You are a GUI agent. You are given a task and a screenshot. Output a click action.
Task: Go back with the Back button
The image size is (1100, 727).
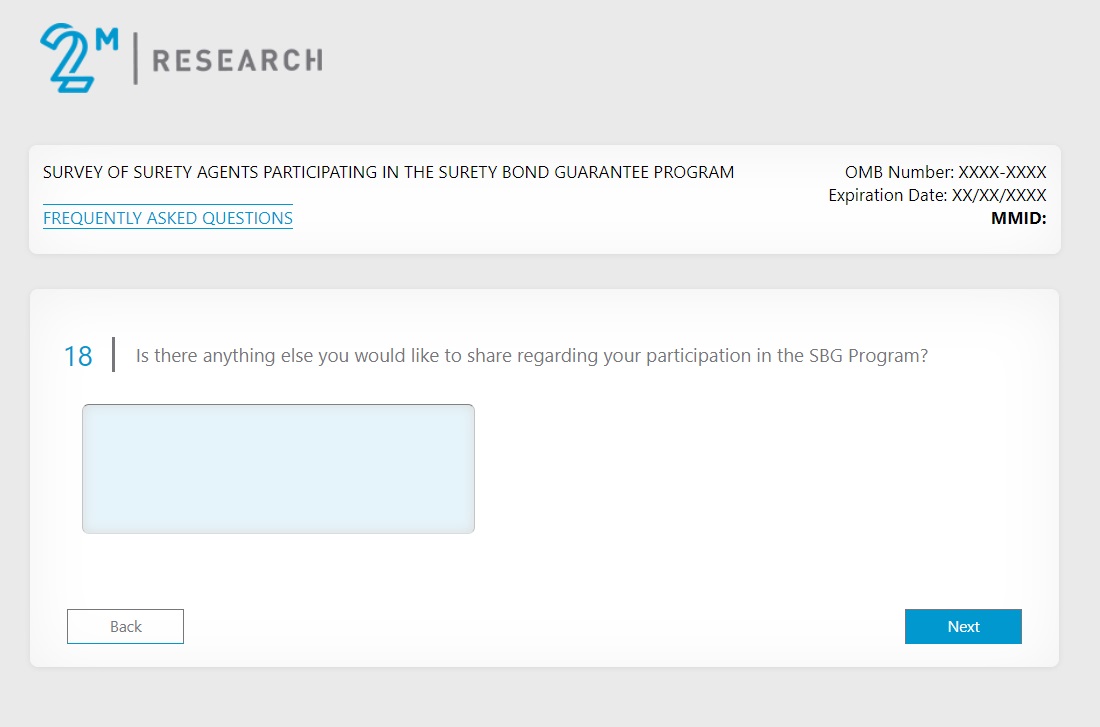[125, 626]
